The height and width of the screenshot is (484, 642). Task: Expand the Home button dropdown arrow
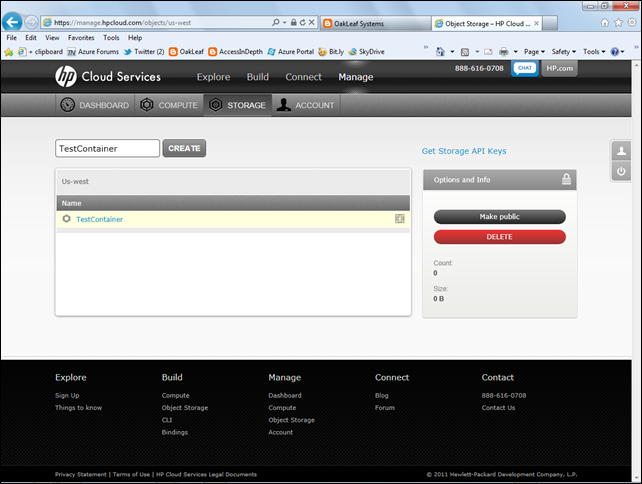[x=452, y=52]
